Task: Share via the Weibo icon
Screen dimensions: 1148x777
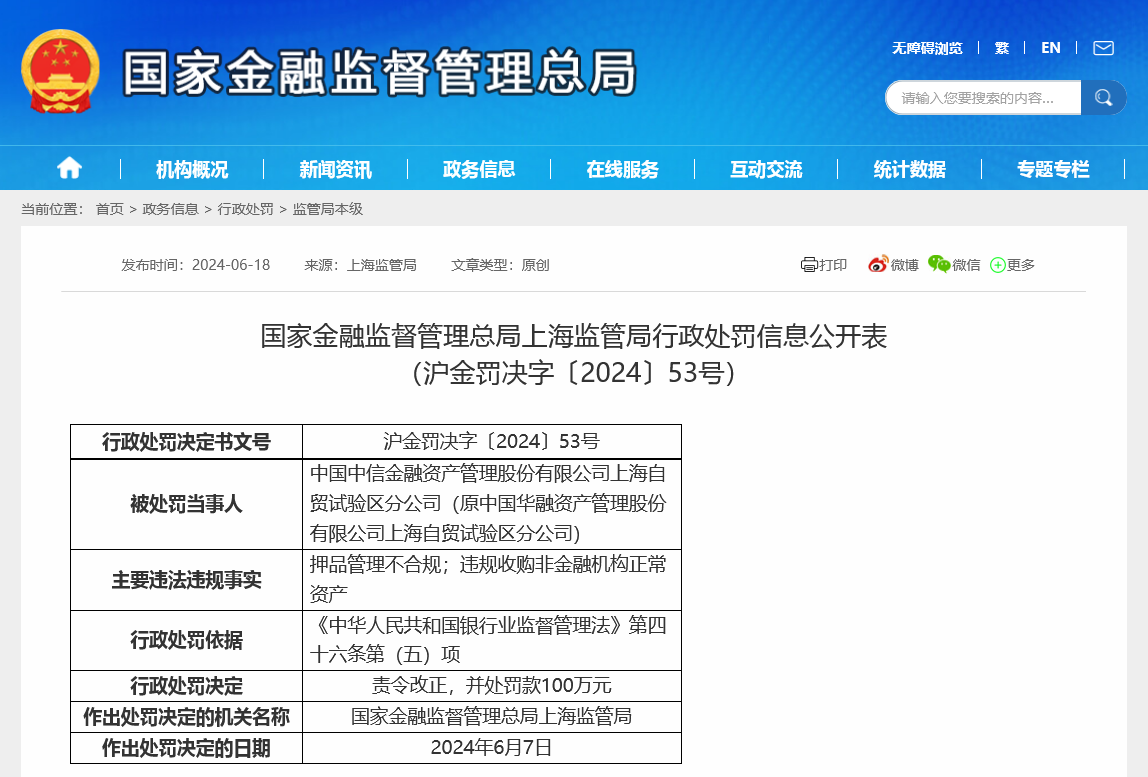Action: click(878, 264)
